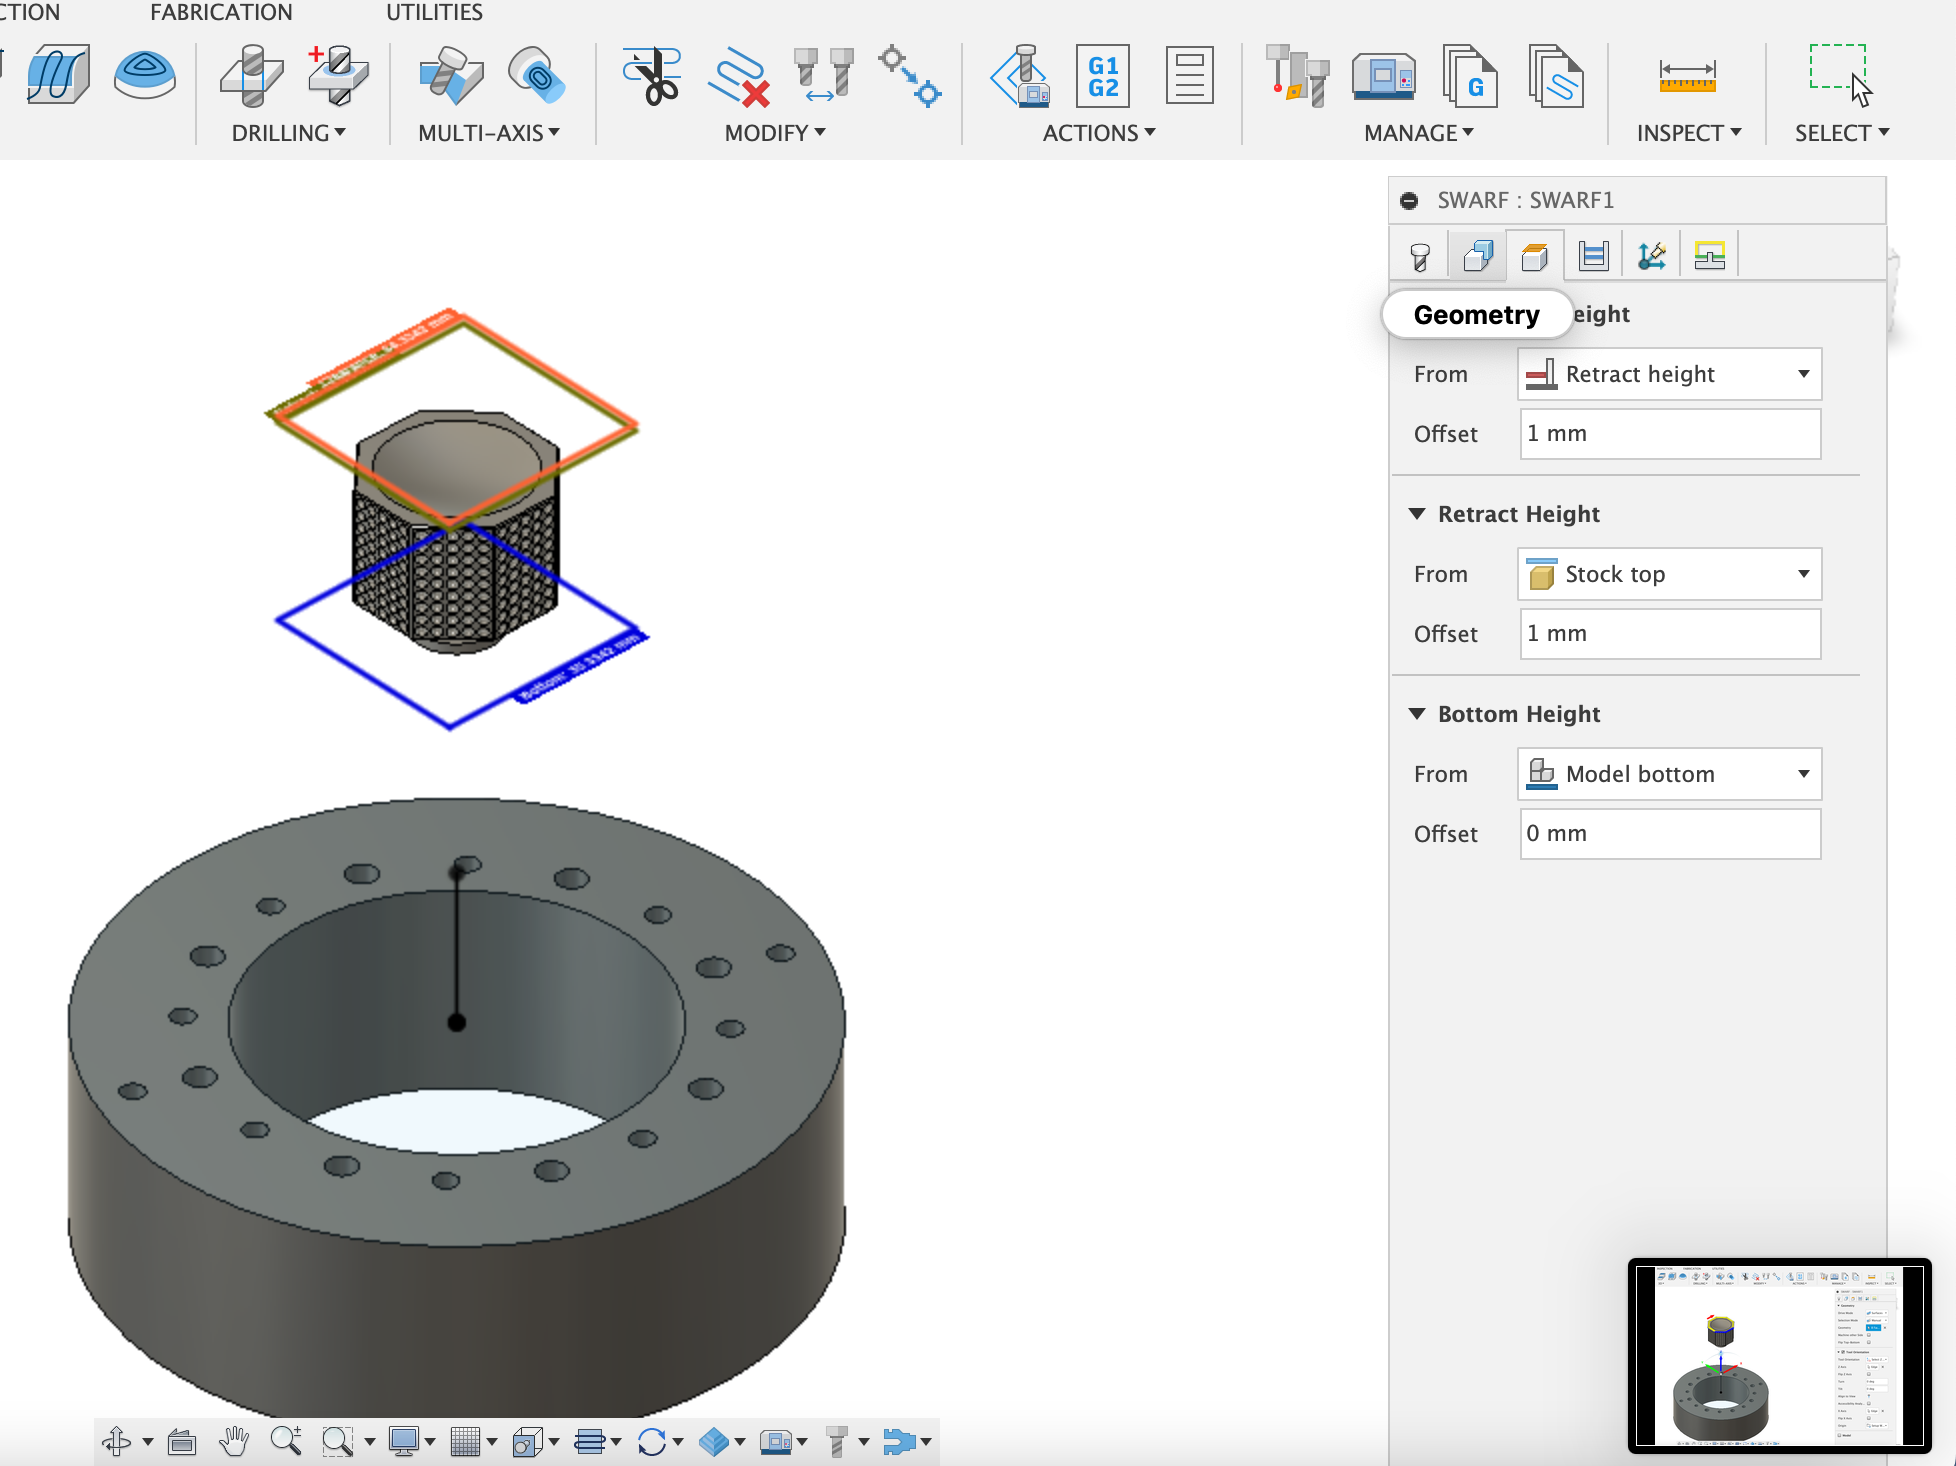1956x1466 pixels.
Task: Open the Multi-Axis settings tab
Action: point(1650,254)
